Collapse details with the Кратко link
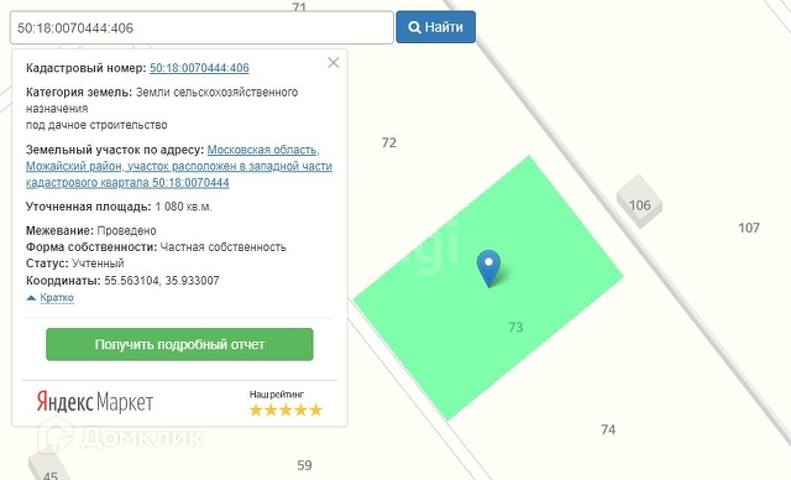The image size is (791, 480). 57,297
